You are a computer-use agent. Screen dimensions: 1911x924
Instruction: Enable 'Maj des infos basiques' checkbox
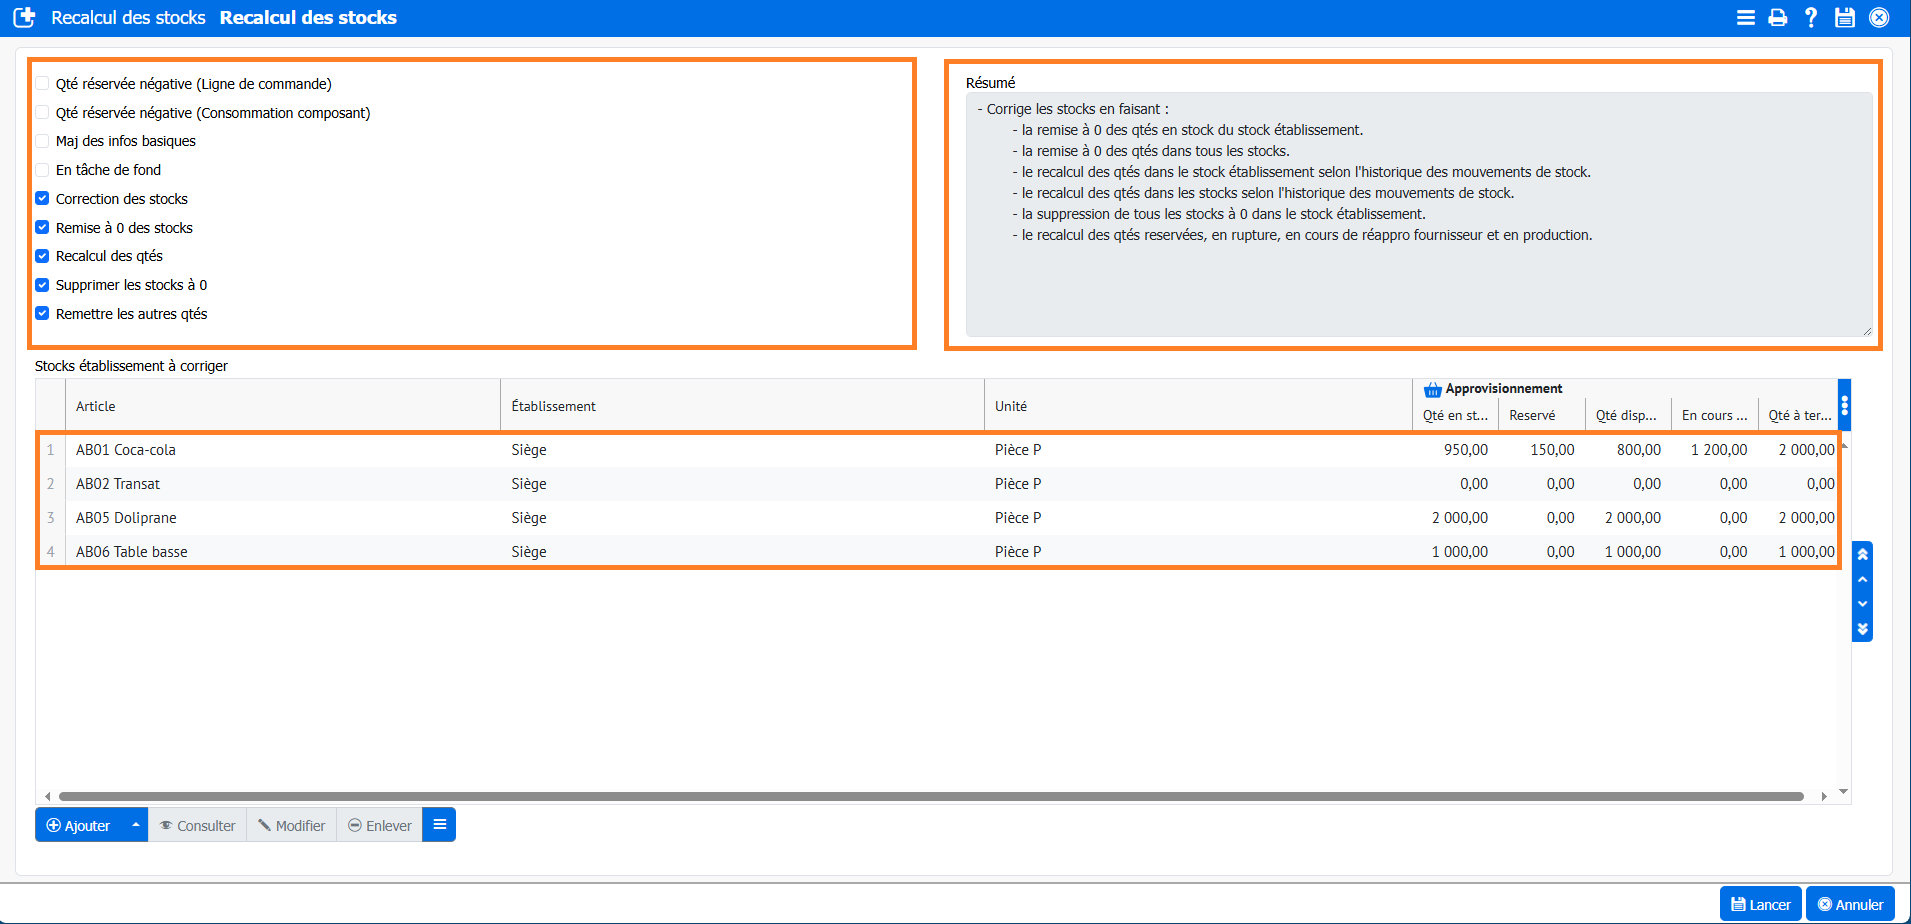pos(43,141)
